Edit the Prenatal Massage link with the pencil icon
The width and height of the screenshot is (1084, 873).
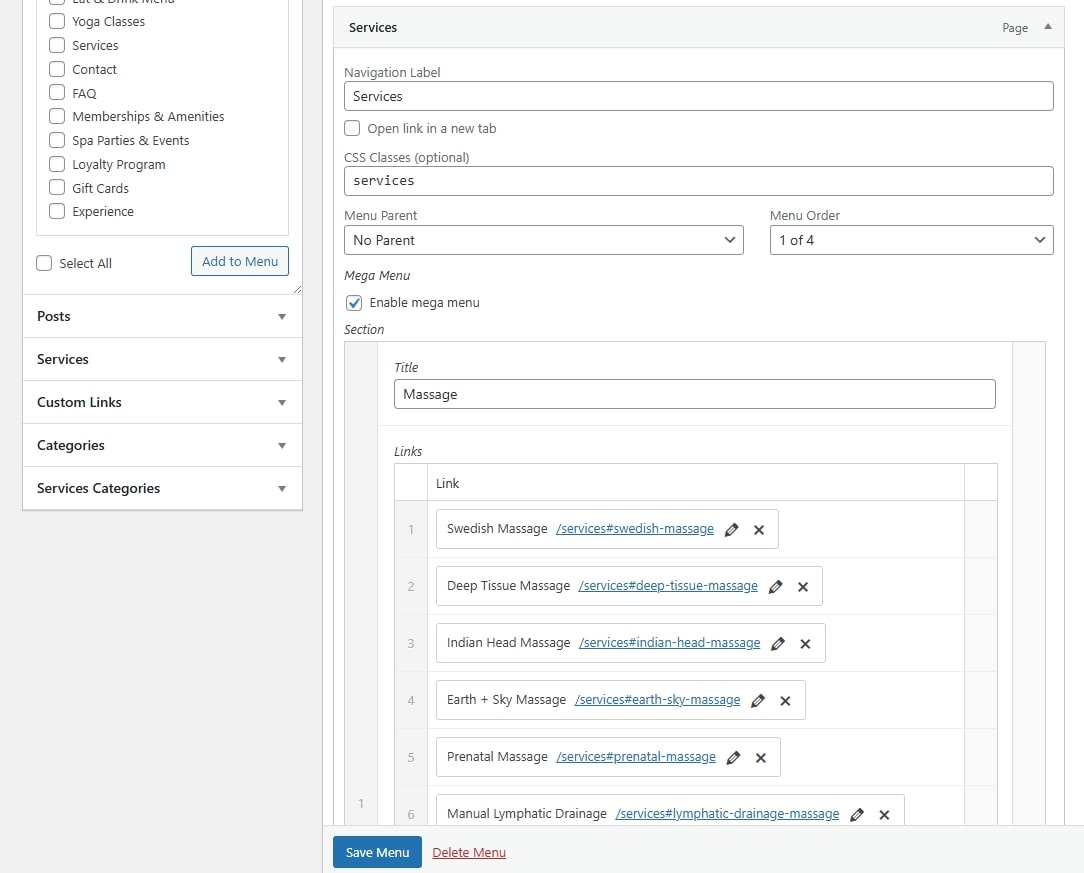(733, 758)
